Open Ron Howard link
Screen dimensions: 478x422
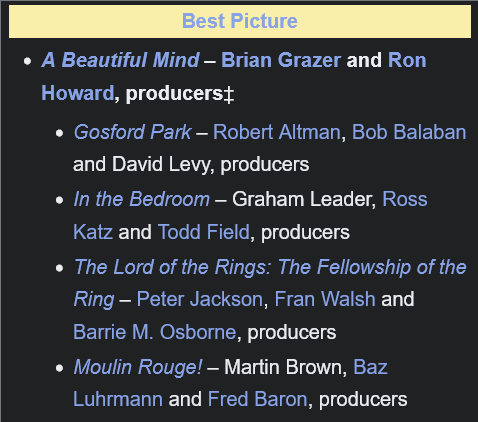point(407,60)
